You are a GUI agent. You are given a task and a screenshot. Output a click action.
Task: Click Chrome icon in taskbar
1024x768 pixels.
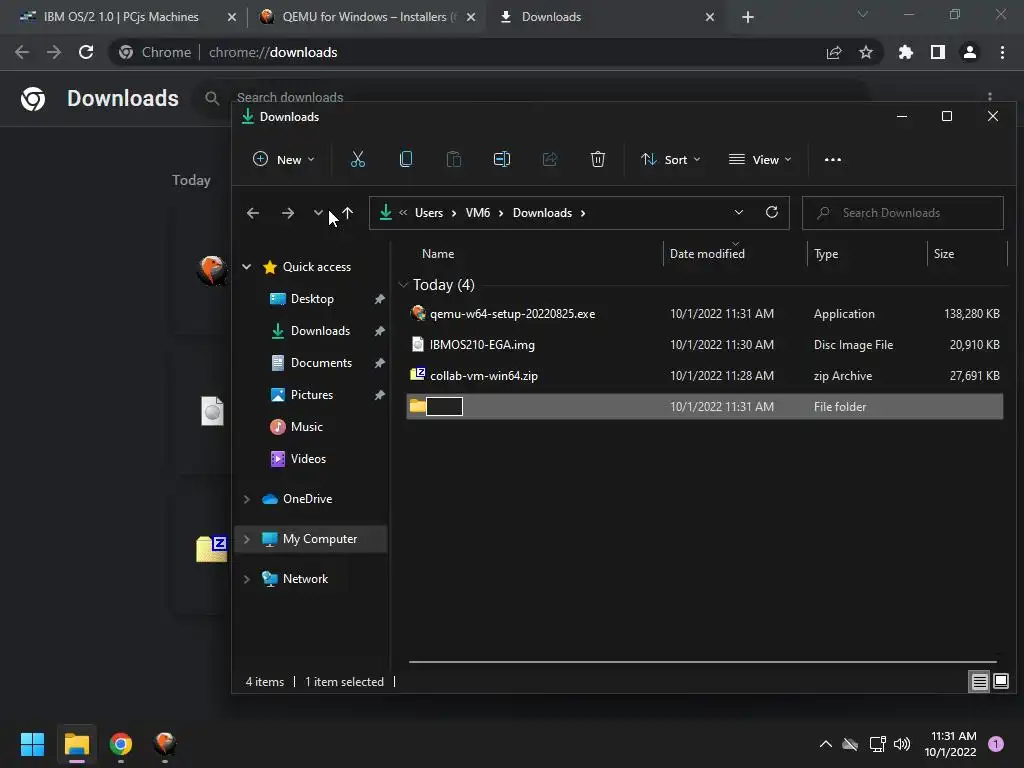point(121,744)
